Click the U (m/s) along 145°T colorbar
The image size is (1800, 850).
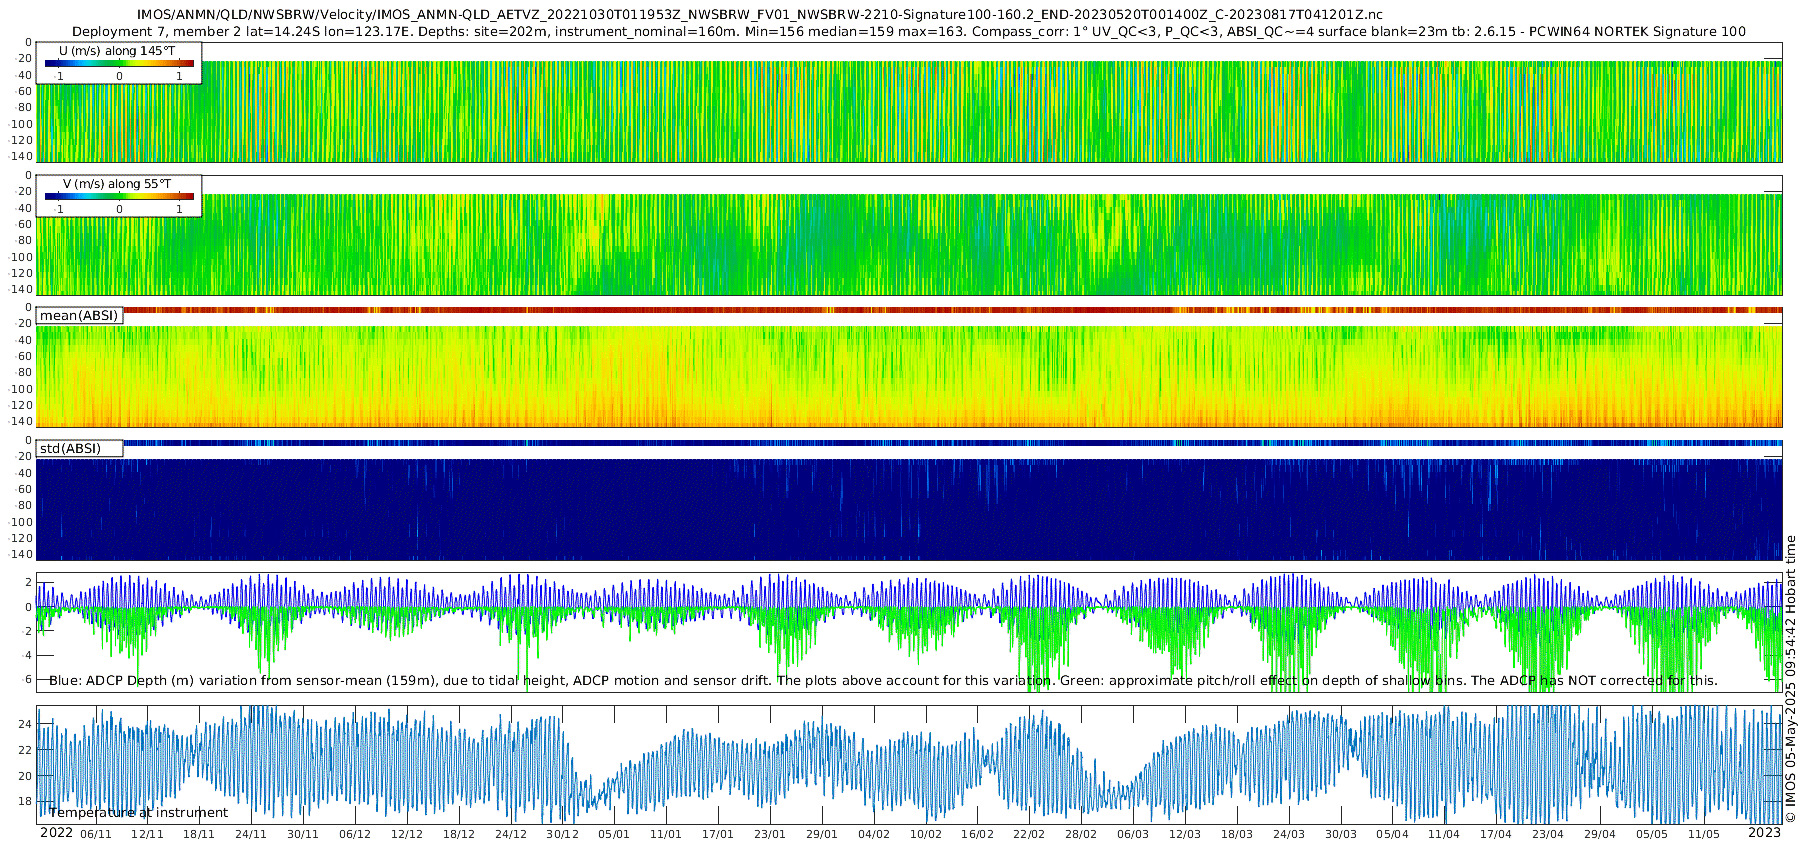coord(119,63)
